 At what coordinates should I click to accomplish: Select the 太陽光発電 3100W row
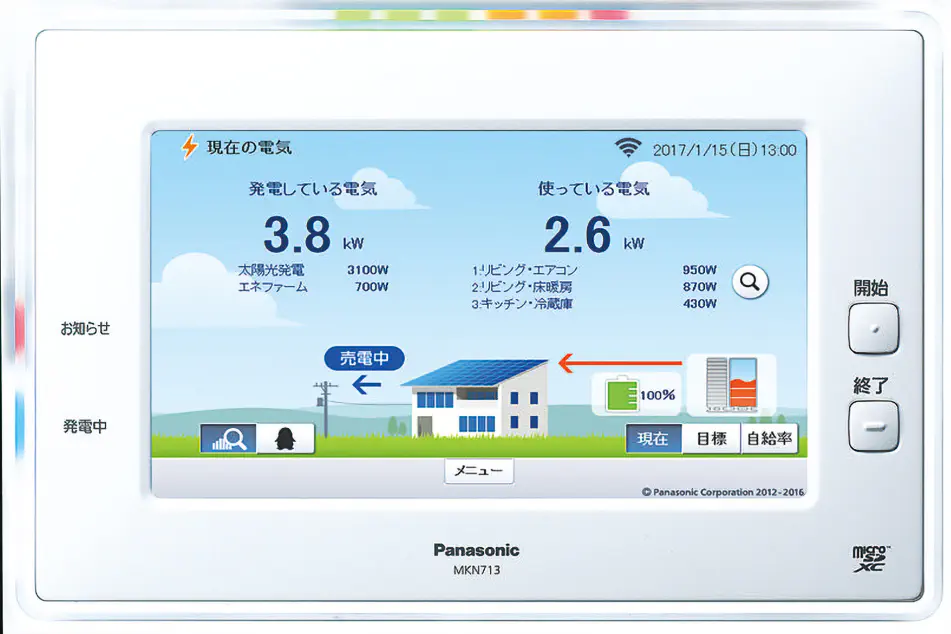coord(313,270)
